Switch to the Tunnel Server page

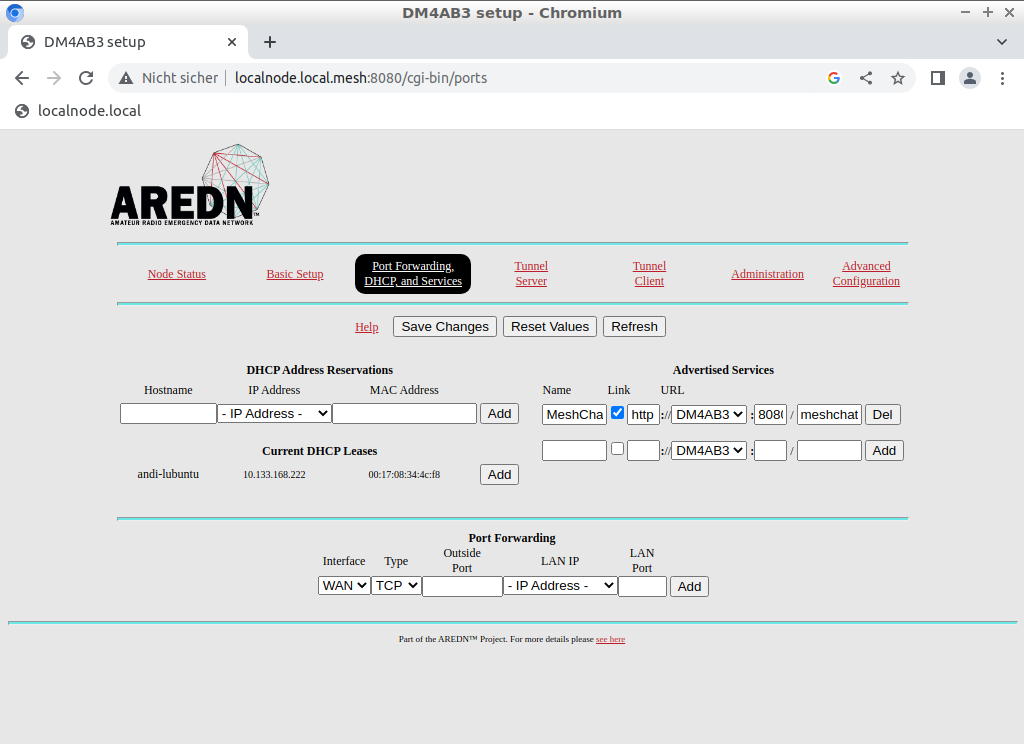pyautogui.click(x=531, y=274)
